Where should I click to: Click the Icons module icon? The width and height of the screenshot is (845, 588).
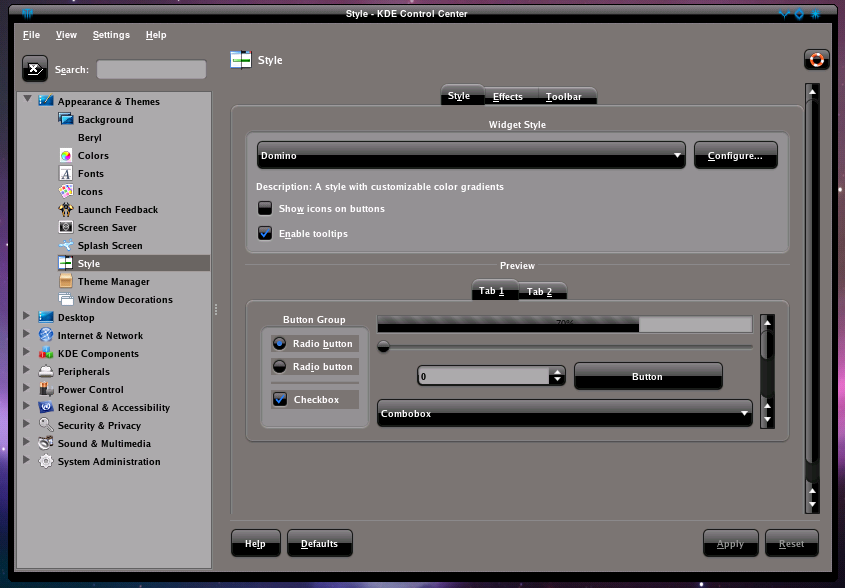coord(66,191)
